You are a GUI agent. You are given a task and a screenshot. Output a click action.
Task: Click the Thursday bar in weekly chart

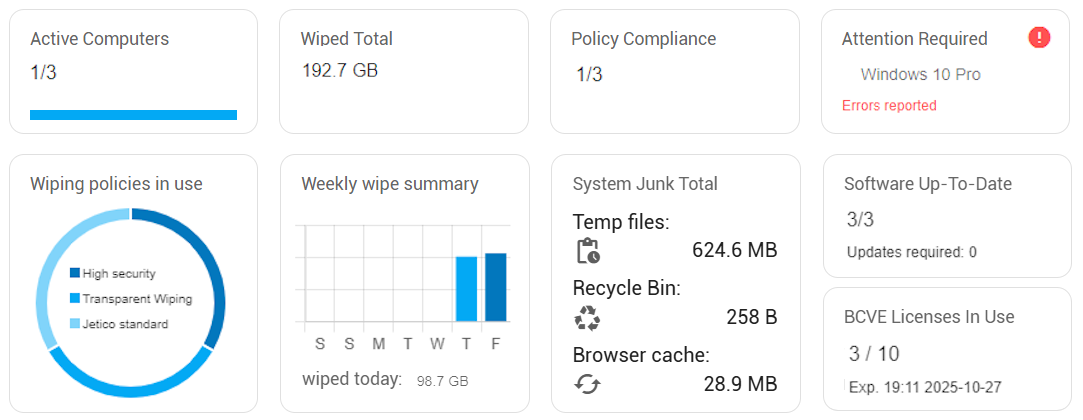click(x=467, y=289)
